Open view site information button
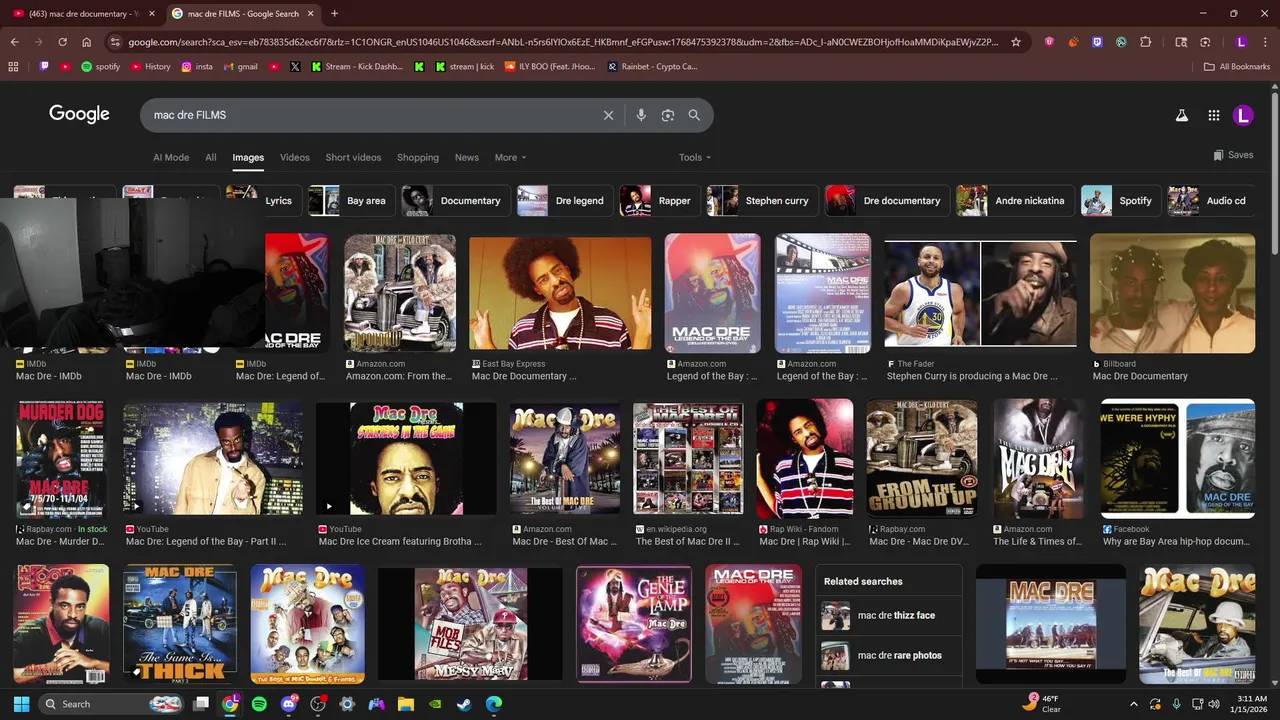 point(115,42)
